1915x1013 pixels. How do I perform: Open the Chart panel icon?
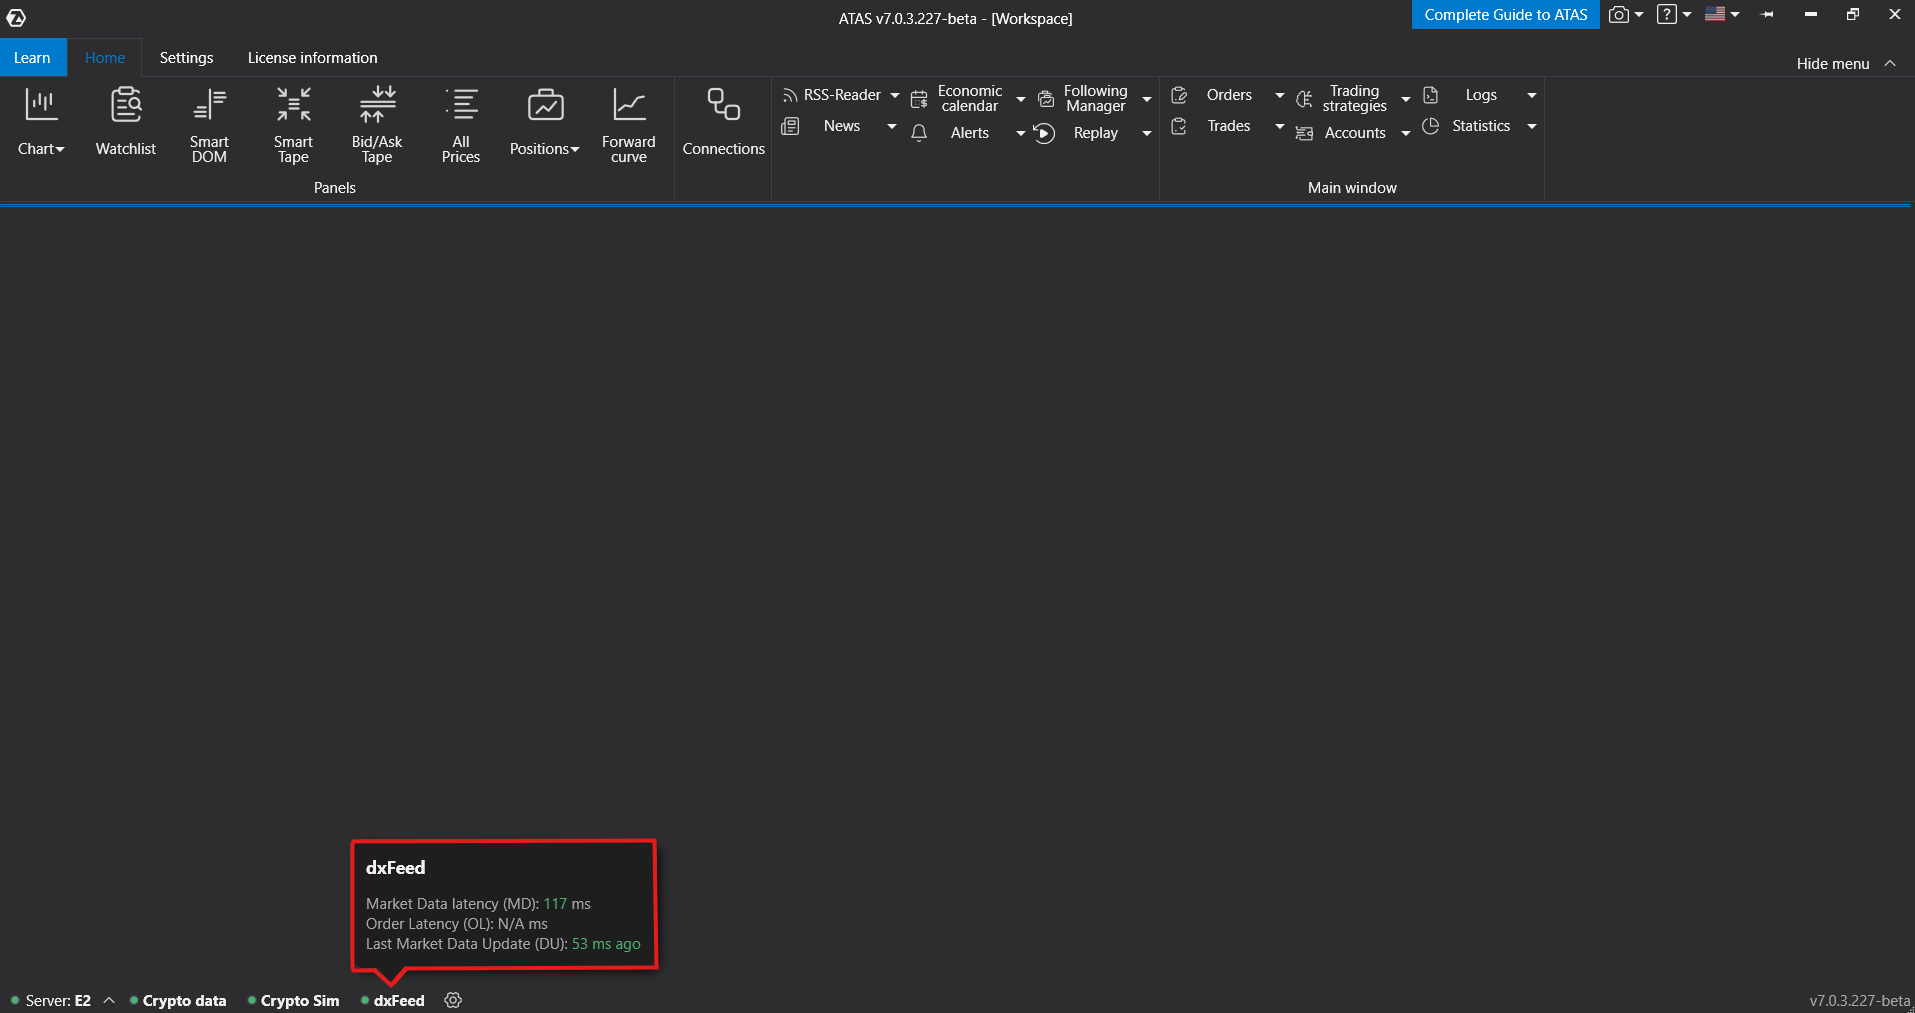(x=41, y=105)
